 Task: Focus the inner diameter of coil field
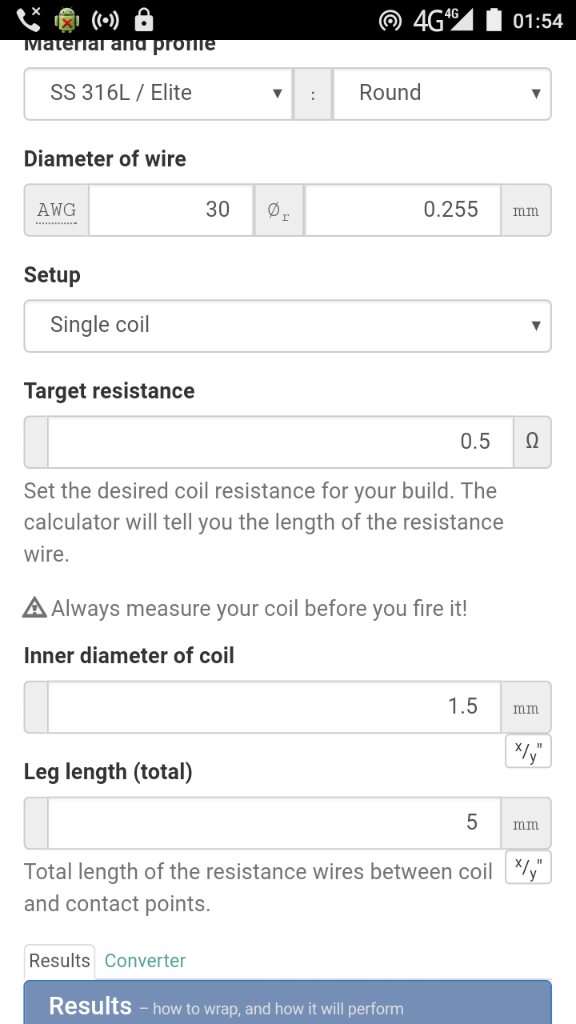click(x=274, y=707)
